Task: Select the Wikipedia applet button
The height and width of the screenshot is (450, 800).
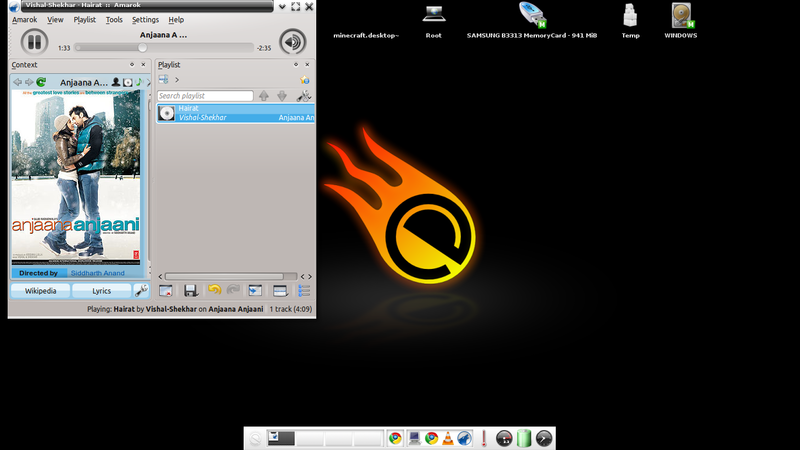Action: coord(40,291)
